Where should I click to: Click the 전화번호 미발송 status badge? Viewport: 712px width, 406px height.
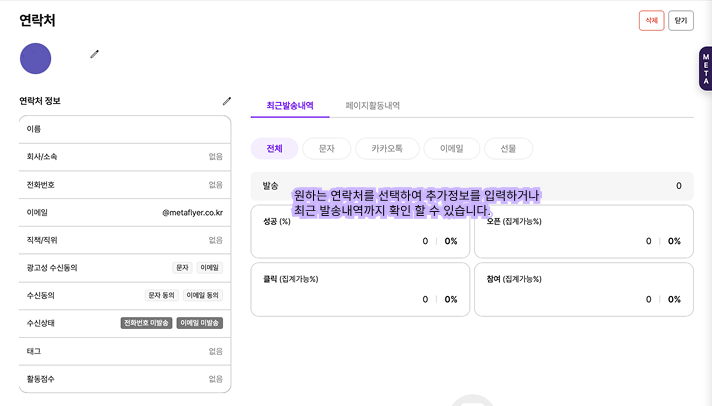[x=146, y=323]
